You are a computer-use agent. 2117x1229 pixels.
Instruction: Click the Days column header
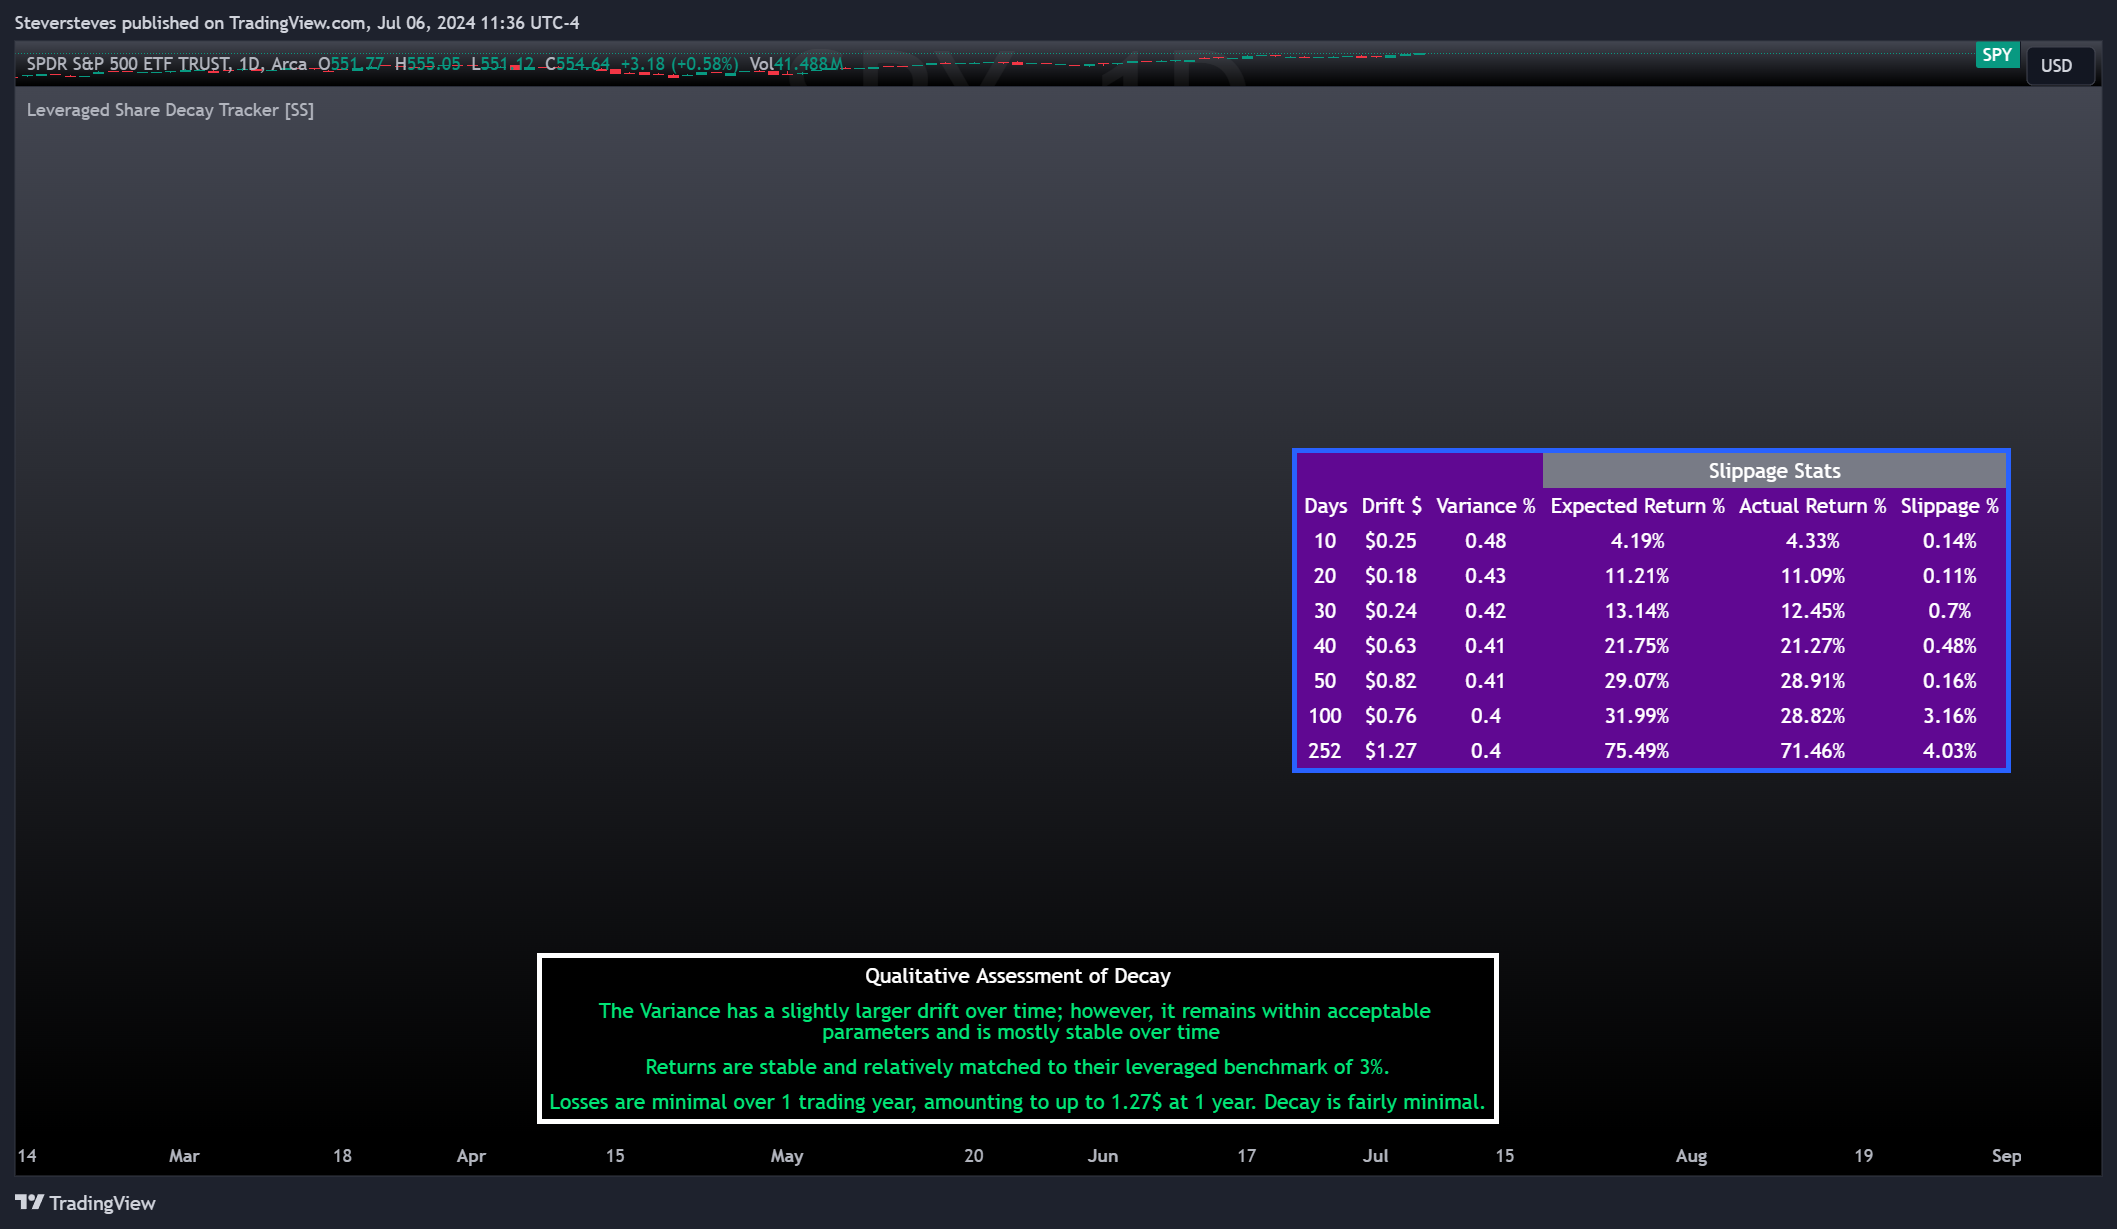coord(1325,506)
